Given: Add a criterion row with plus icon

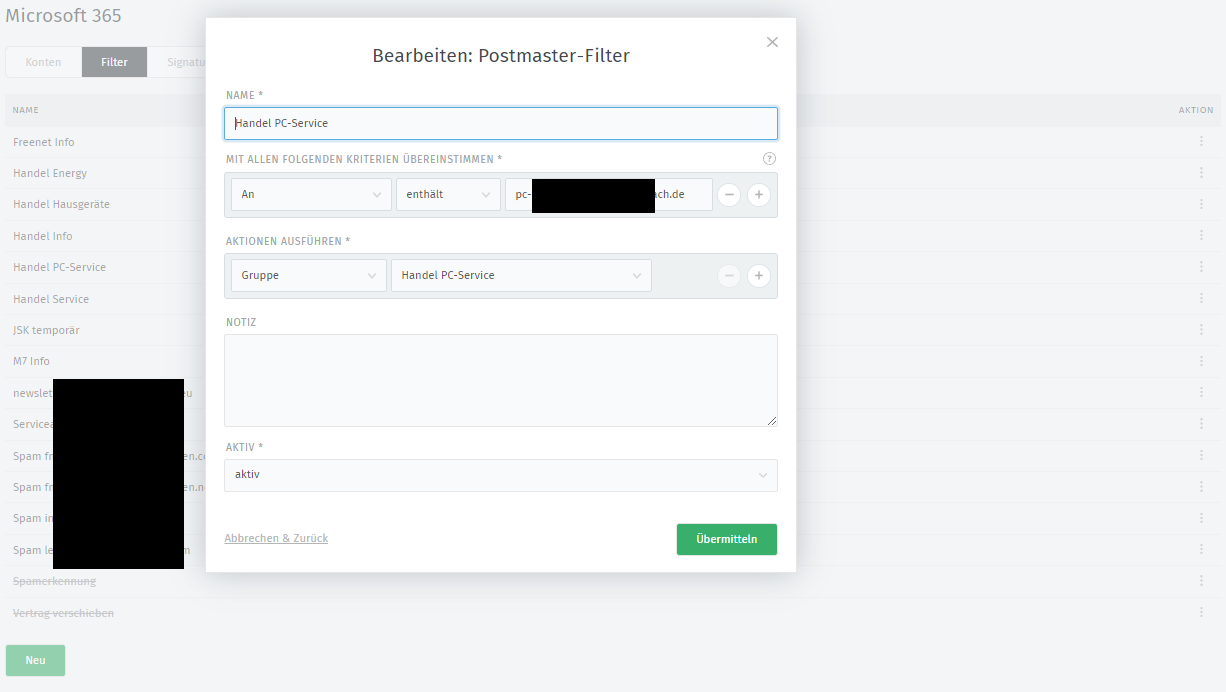Looking at the screenshot, I should coord(759,195).
